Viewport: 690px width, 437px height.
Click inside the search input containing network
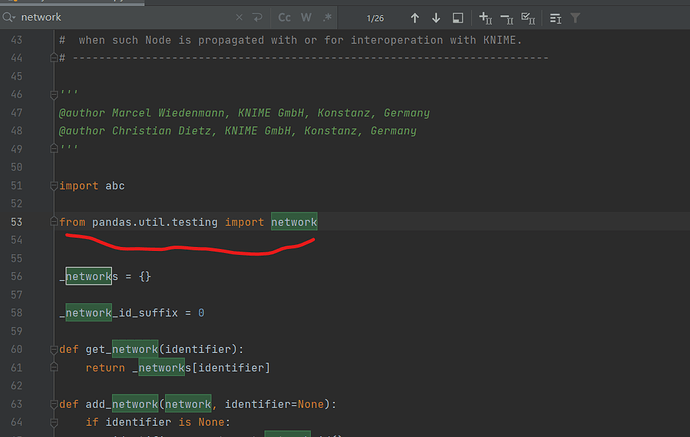(120, 18)
